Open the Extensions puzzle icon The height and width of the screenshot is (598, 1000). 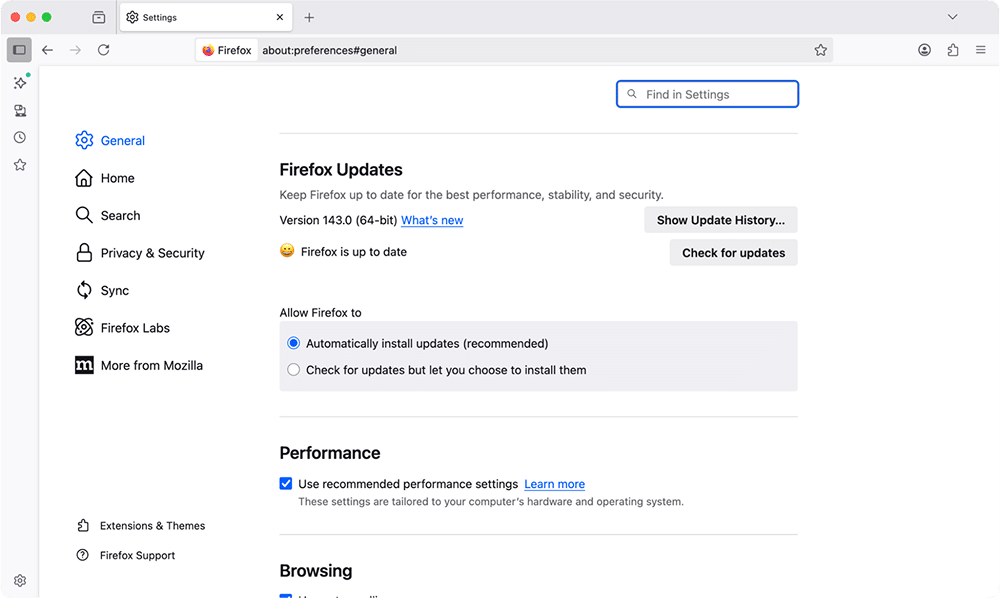(x=953, y=50)
